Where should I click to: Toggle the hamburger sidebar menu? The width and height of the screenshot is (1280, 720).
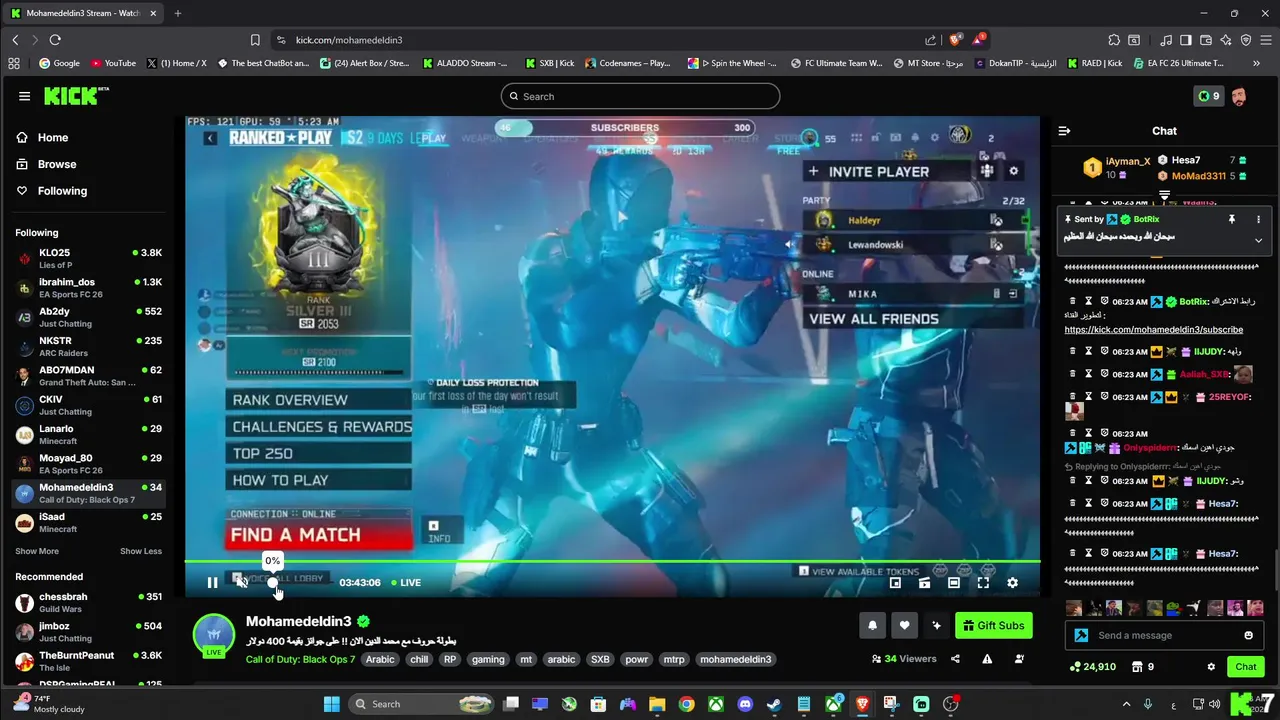pyautogui.click(x=24, y=96)
